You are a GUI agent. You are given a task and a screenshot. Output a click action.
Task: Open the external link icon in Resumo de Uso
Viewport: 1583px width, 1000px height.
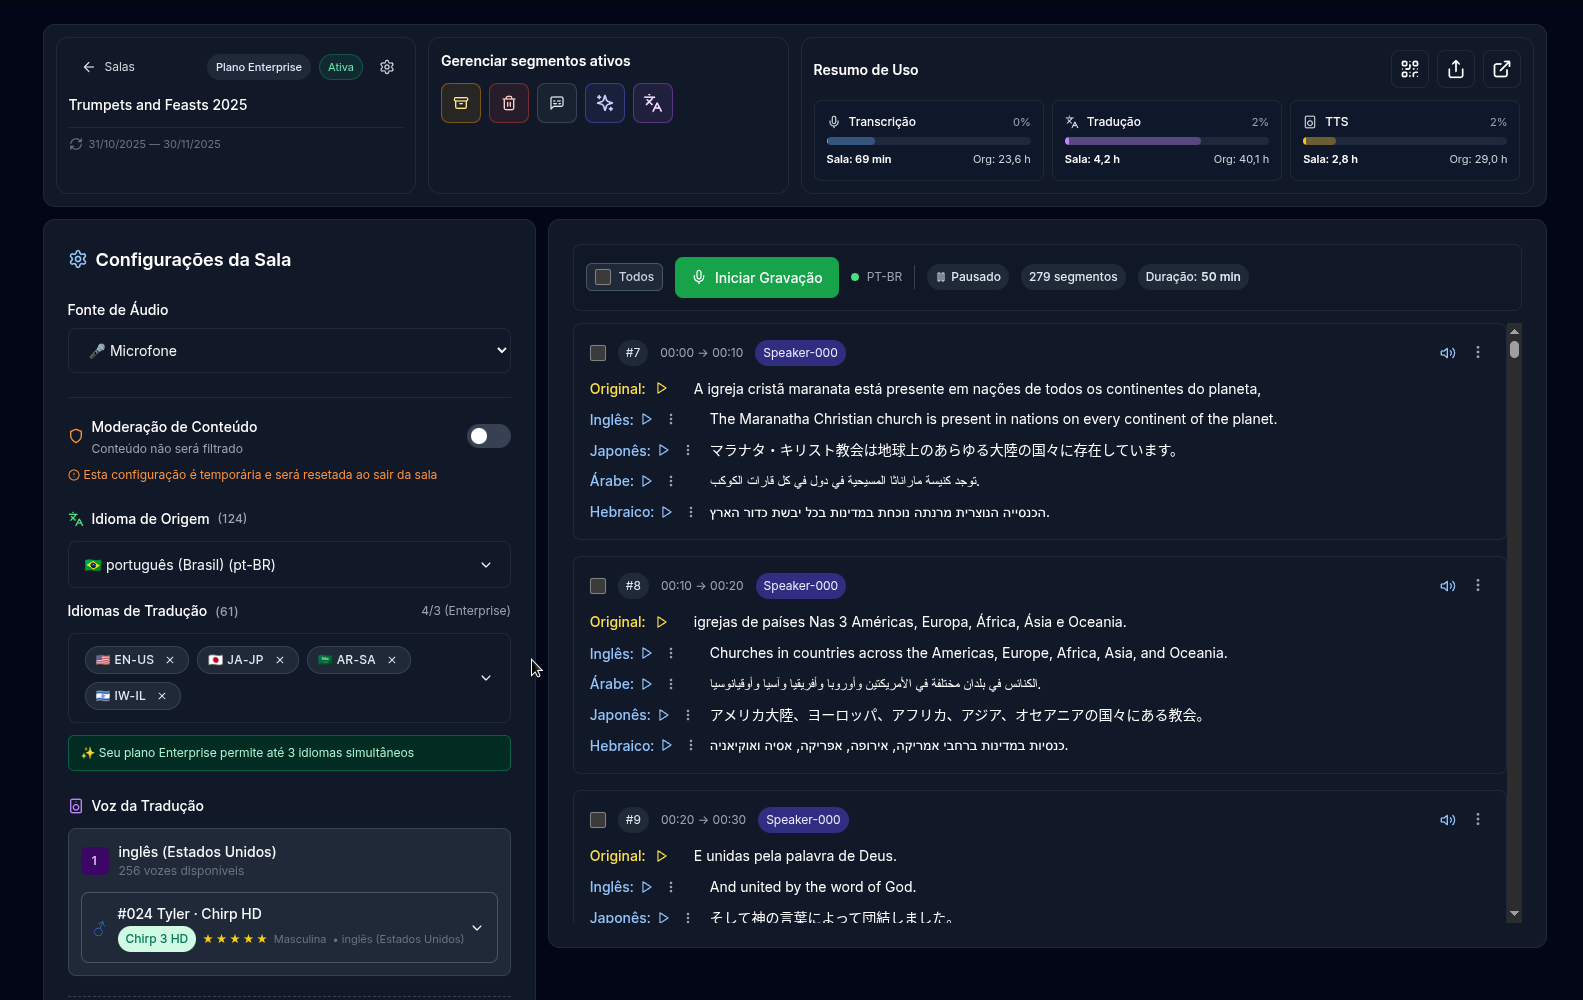[1502, 69]
